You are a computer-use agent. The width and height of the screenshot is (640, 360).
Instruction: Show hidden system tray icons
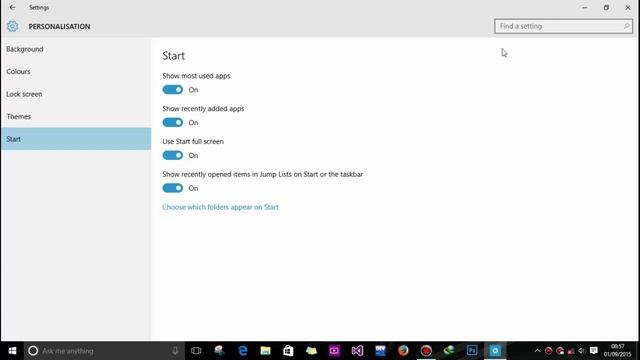point(537,351)
